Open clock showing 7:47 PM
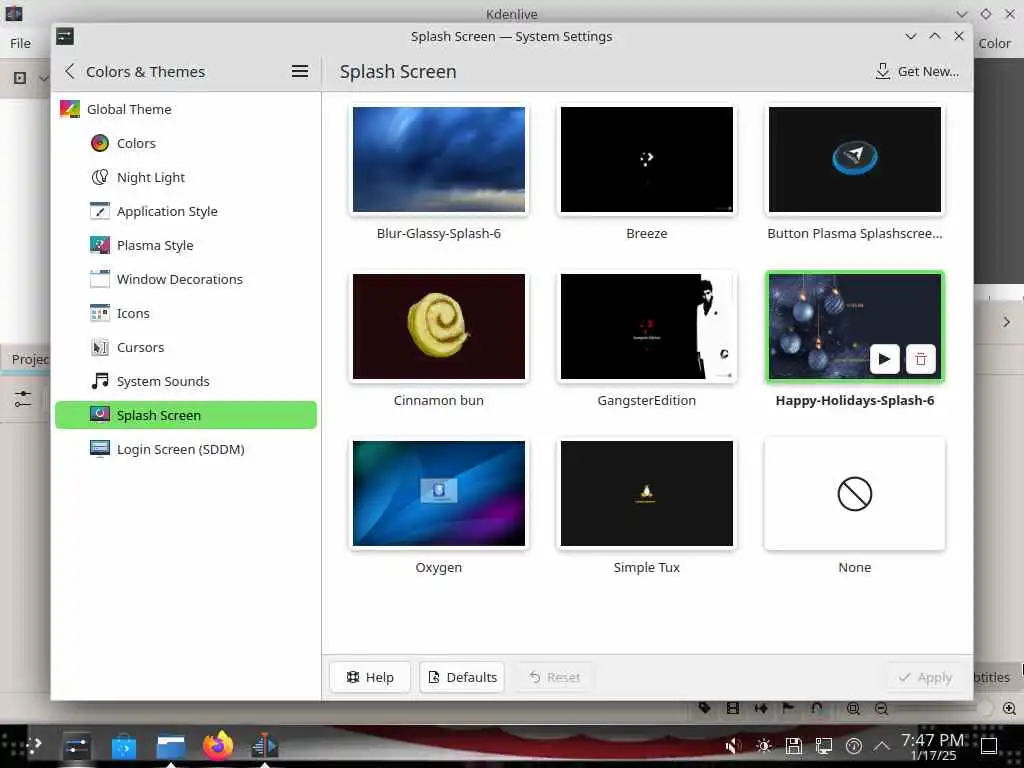This screenshot has width=1024, height=768. coord(933,746)
